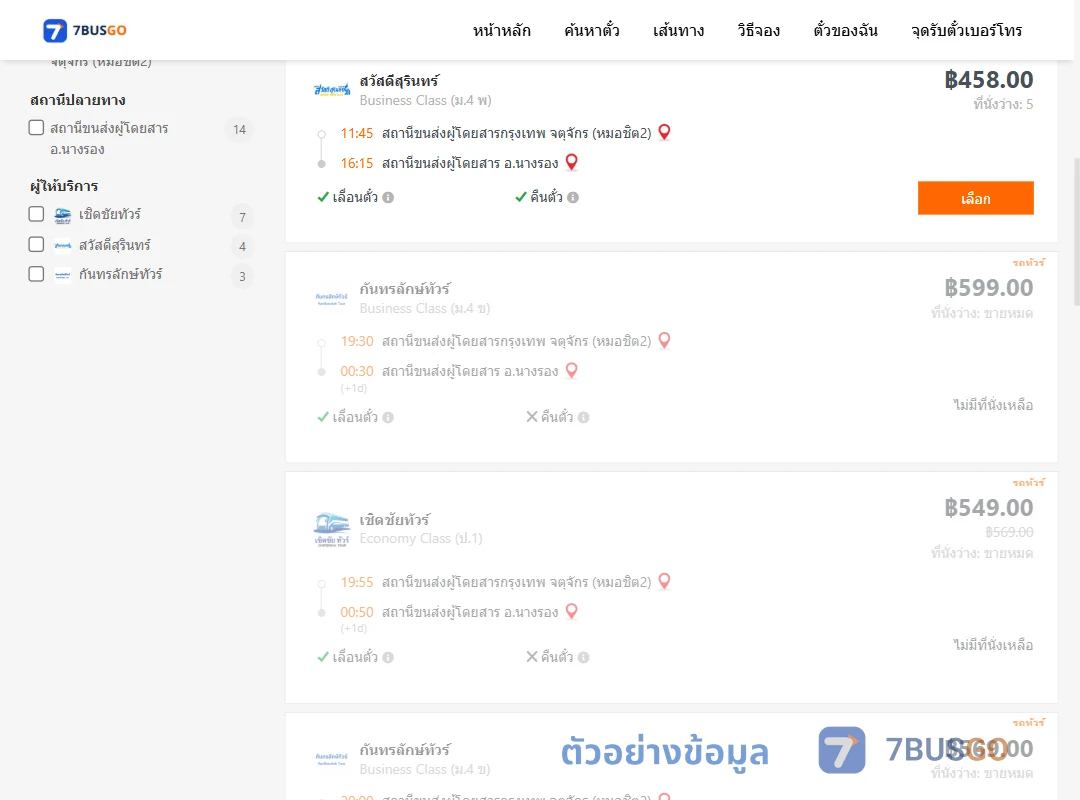Click ฿549.00 price text
This screenshot has width=1080, height=800.
pyautogui.click(x=989, y=508)
